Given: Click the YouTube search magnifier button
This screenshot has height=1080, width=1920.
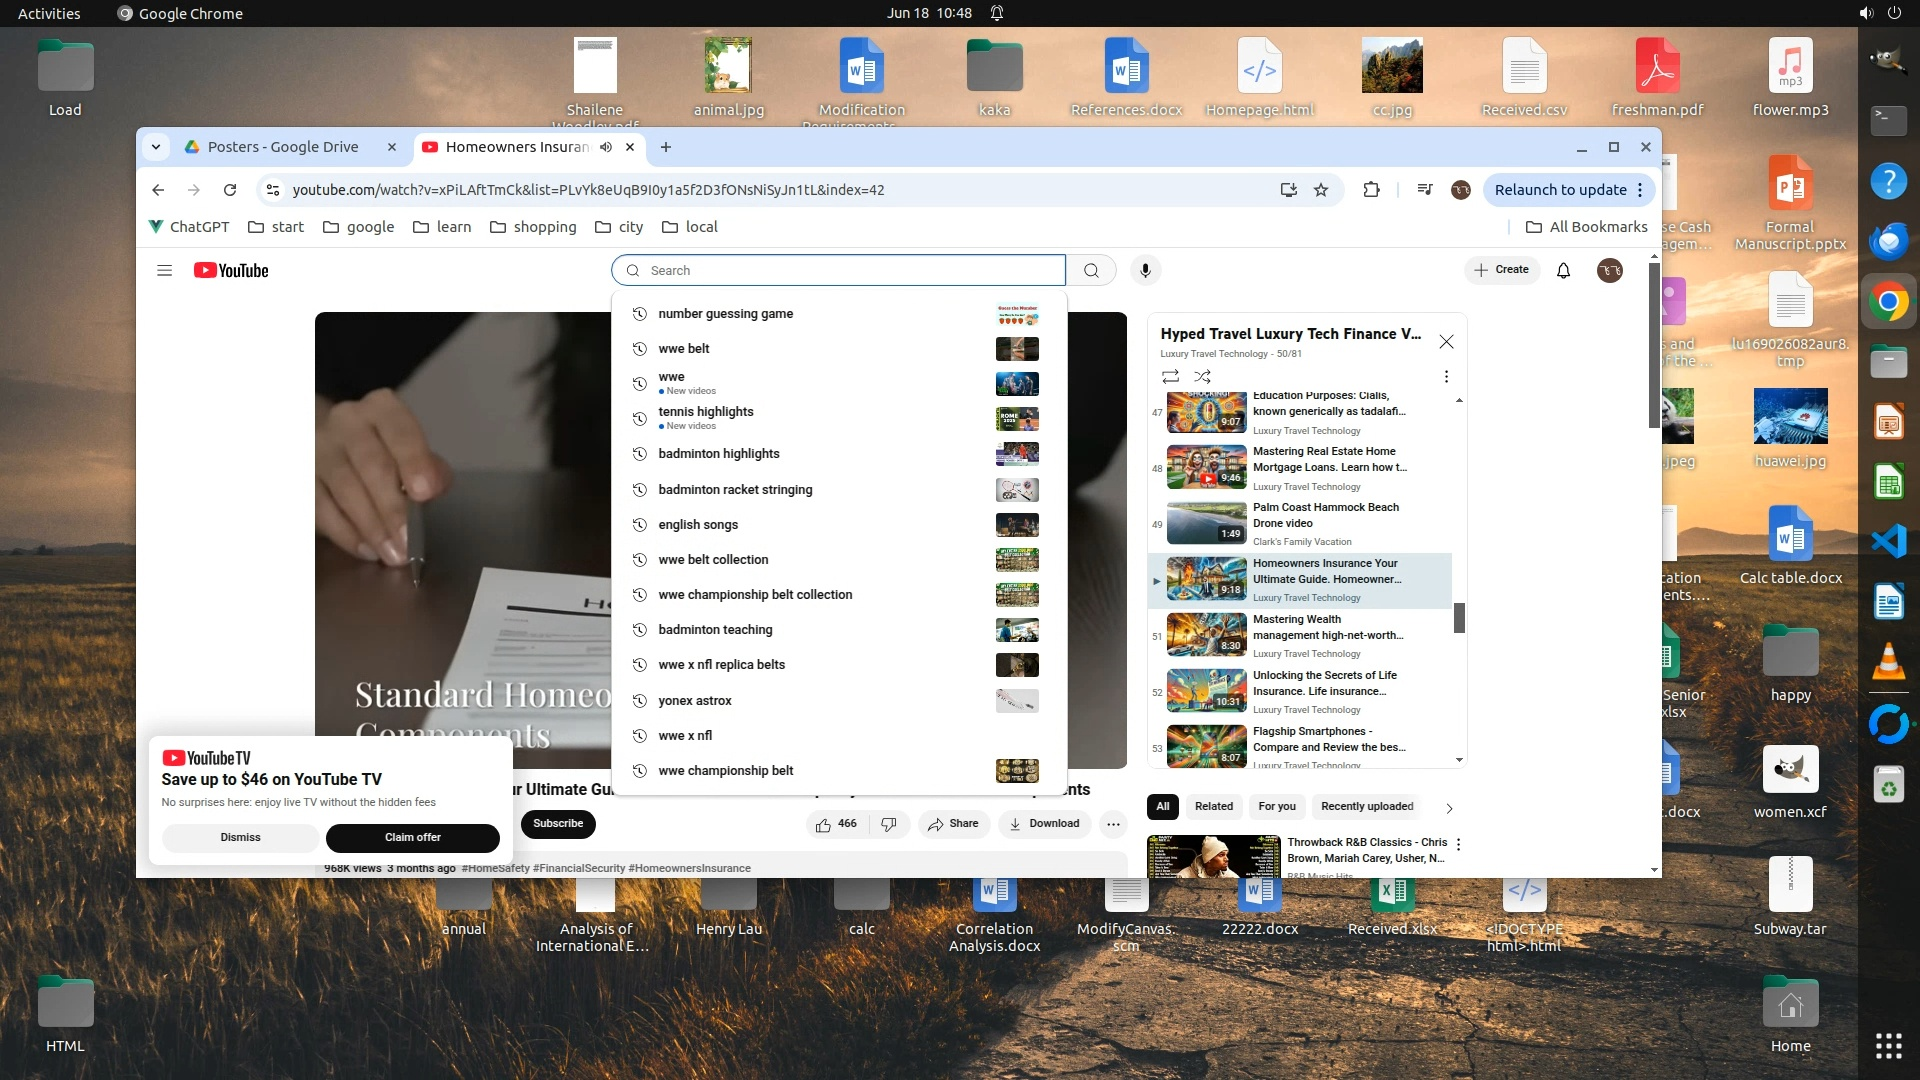Looking at the screenshot, I should click(1091, 270).
